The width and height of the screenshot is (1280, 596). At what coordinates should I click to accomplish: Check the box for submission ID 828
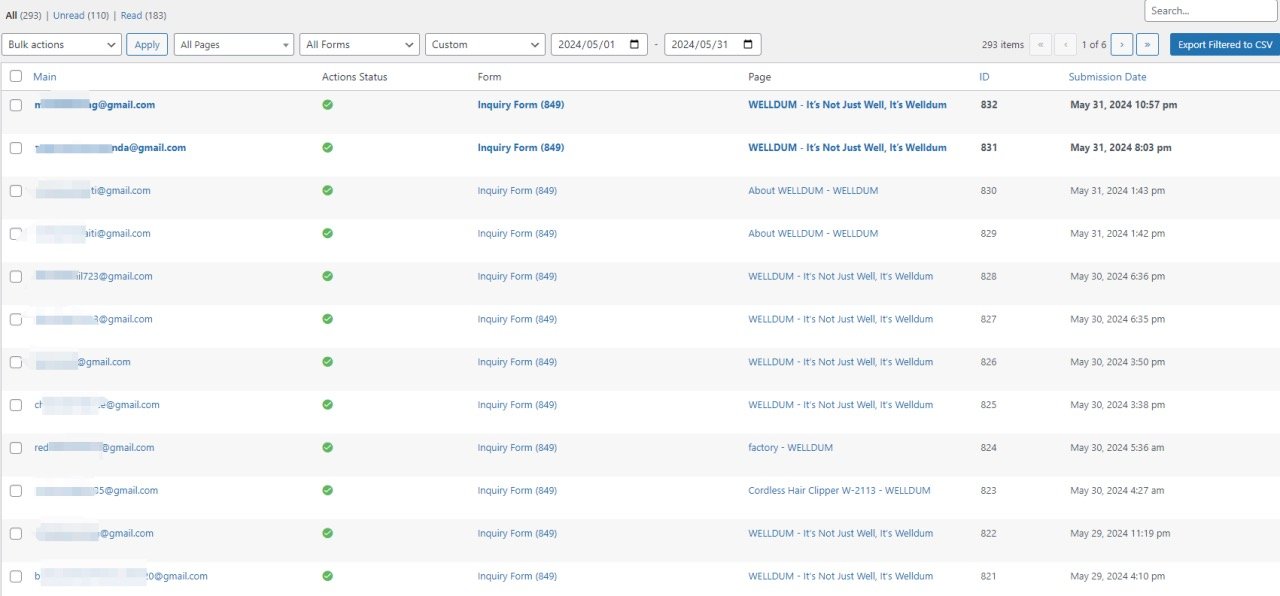pos(16,276)
